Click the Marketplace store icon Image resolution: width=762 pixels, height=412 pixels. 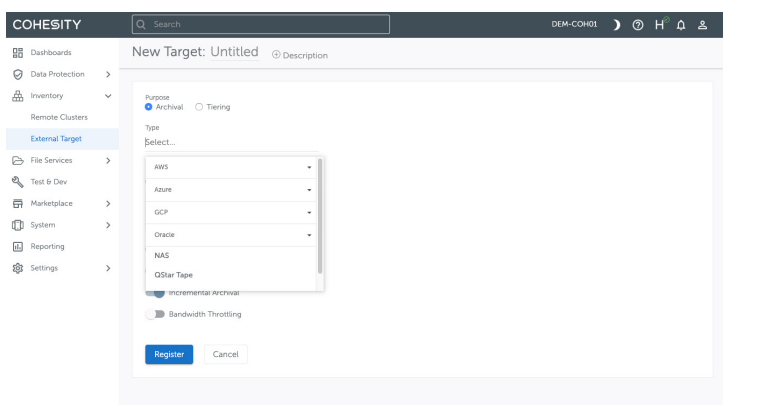click(x=18, y=204)
